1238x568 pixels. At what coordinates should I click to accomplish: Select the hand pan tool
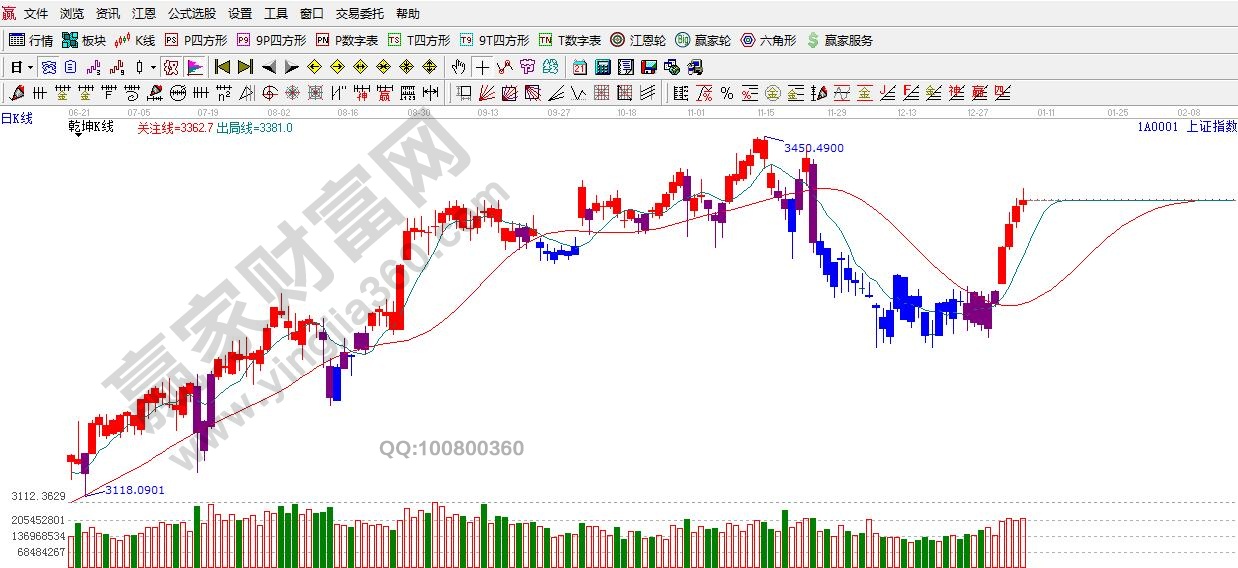tap(458, 67)
